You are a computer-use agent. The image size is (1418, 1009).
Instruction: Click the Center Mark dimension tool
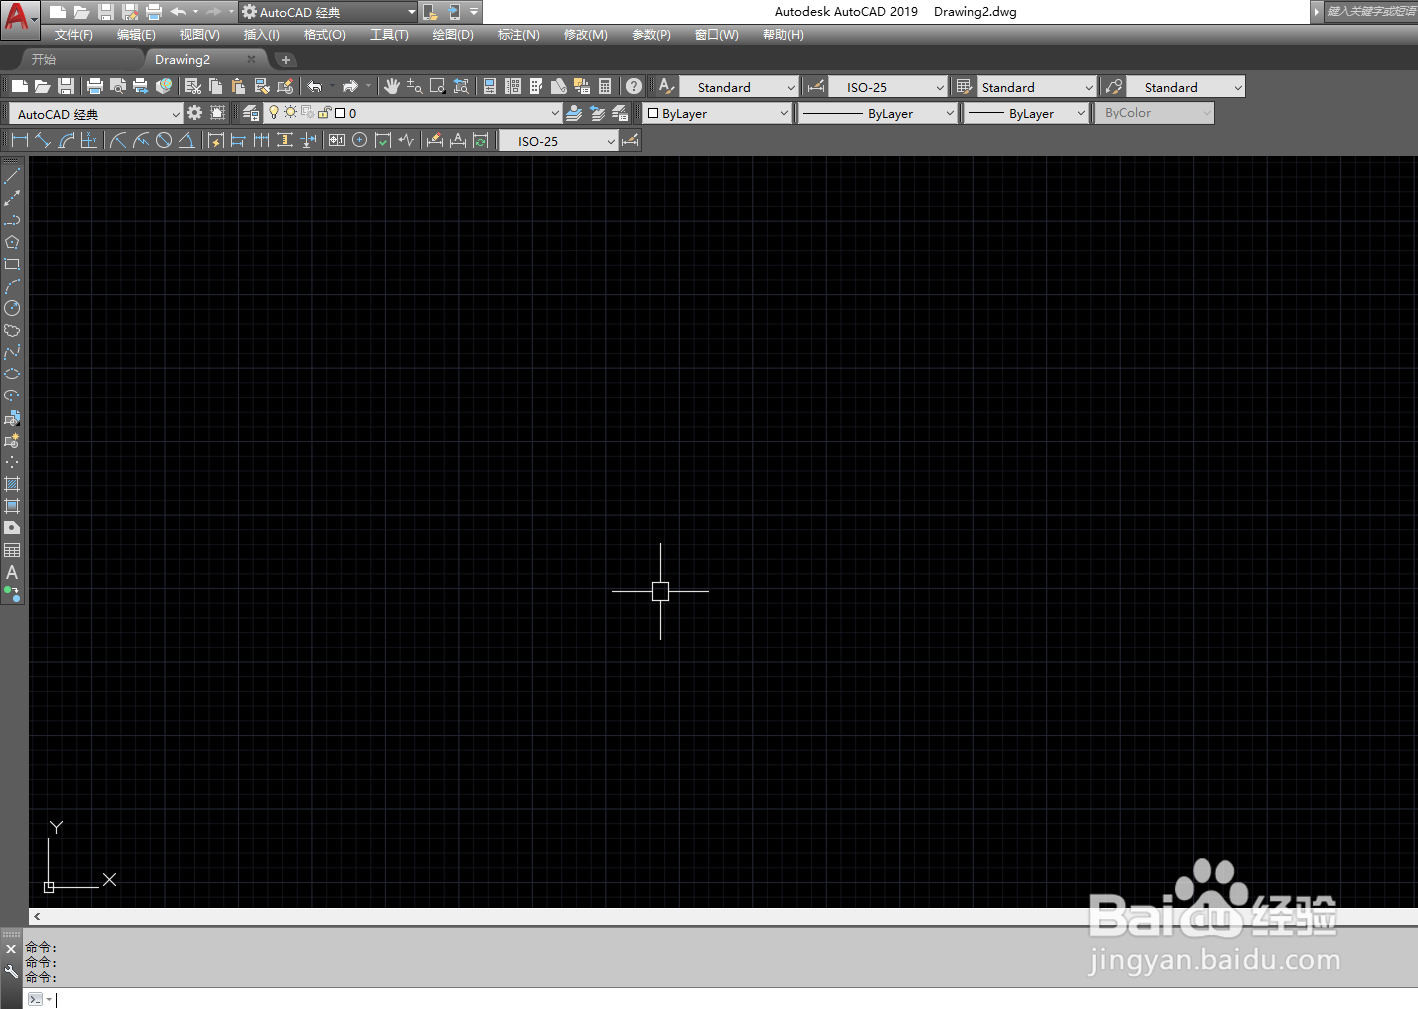tap(359, 141)
